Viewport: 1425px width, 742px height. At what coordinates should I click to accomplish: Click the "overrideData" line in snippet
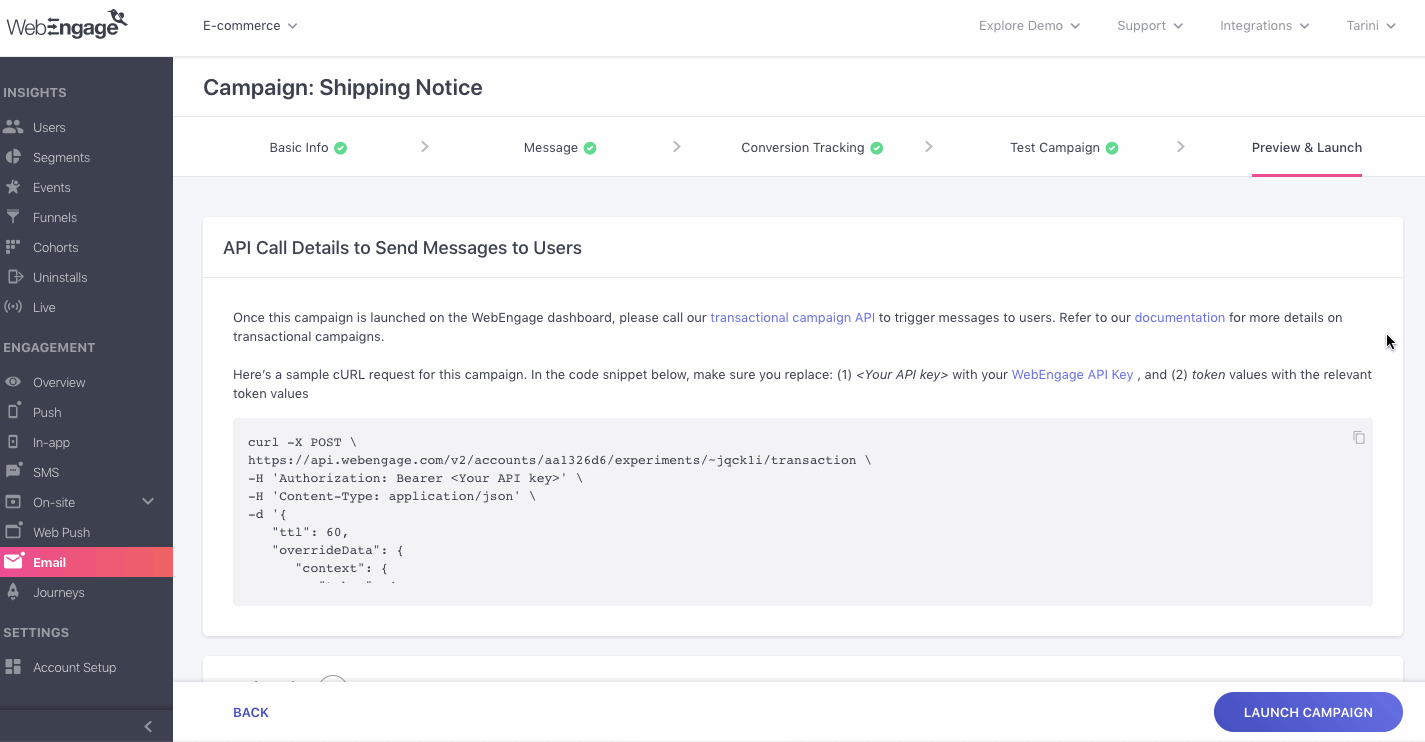[x=337, y=550]
